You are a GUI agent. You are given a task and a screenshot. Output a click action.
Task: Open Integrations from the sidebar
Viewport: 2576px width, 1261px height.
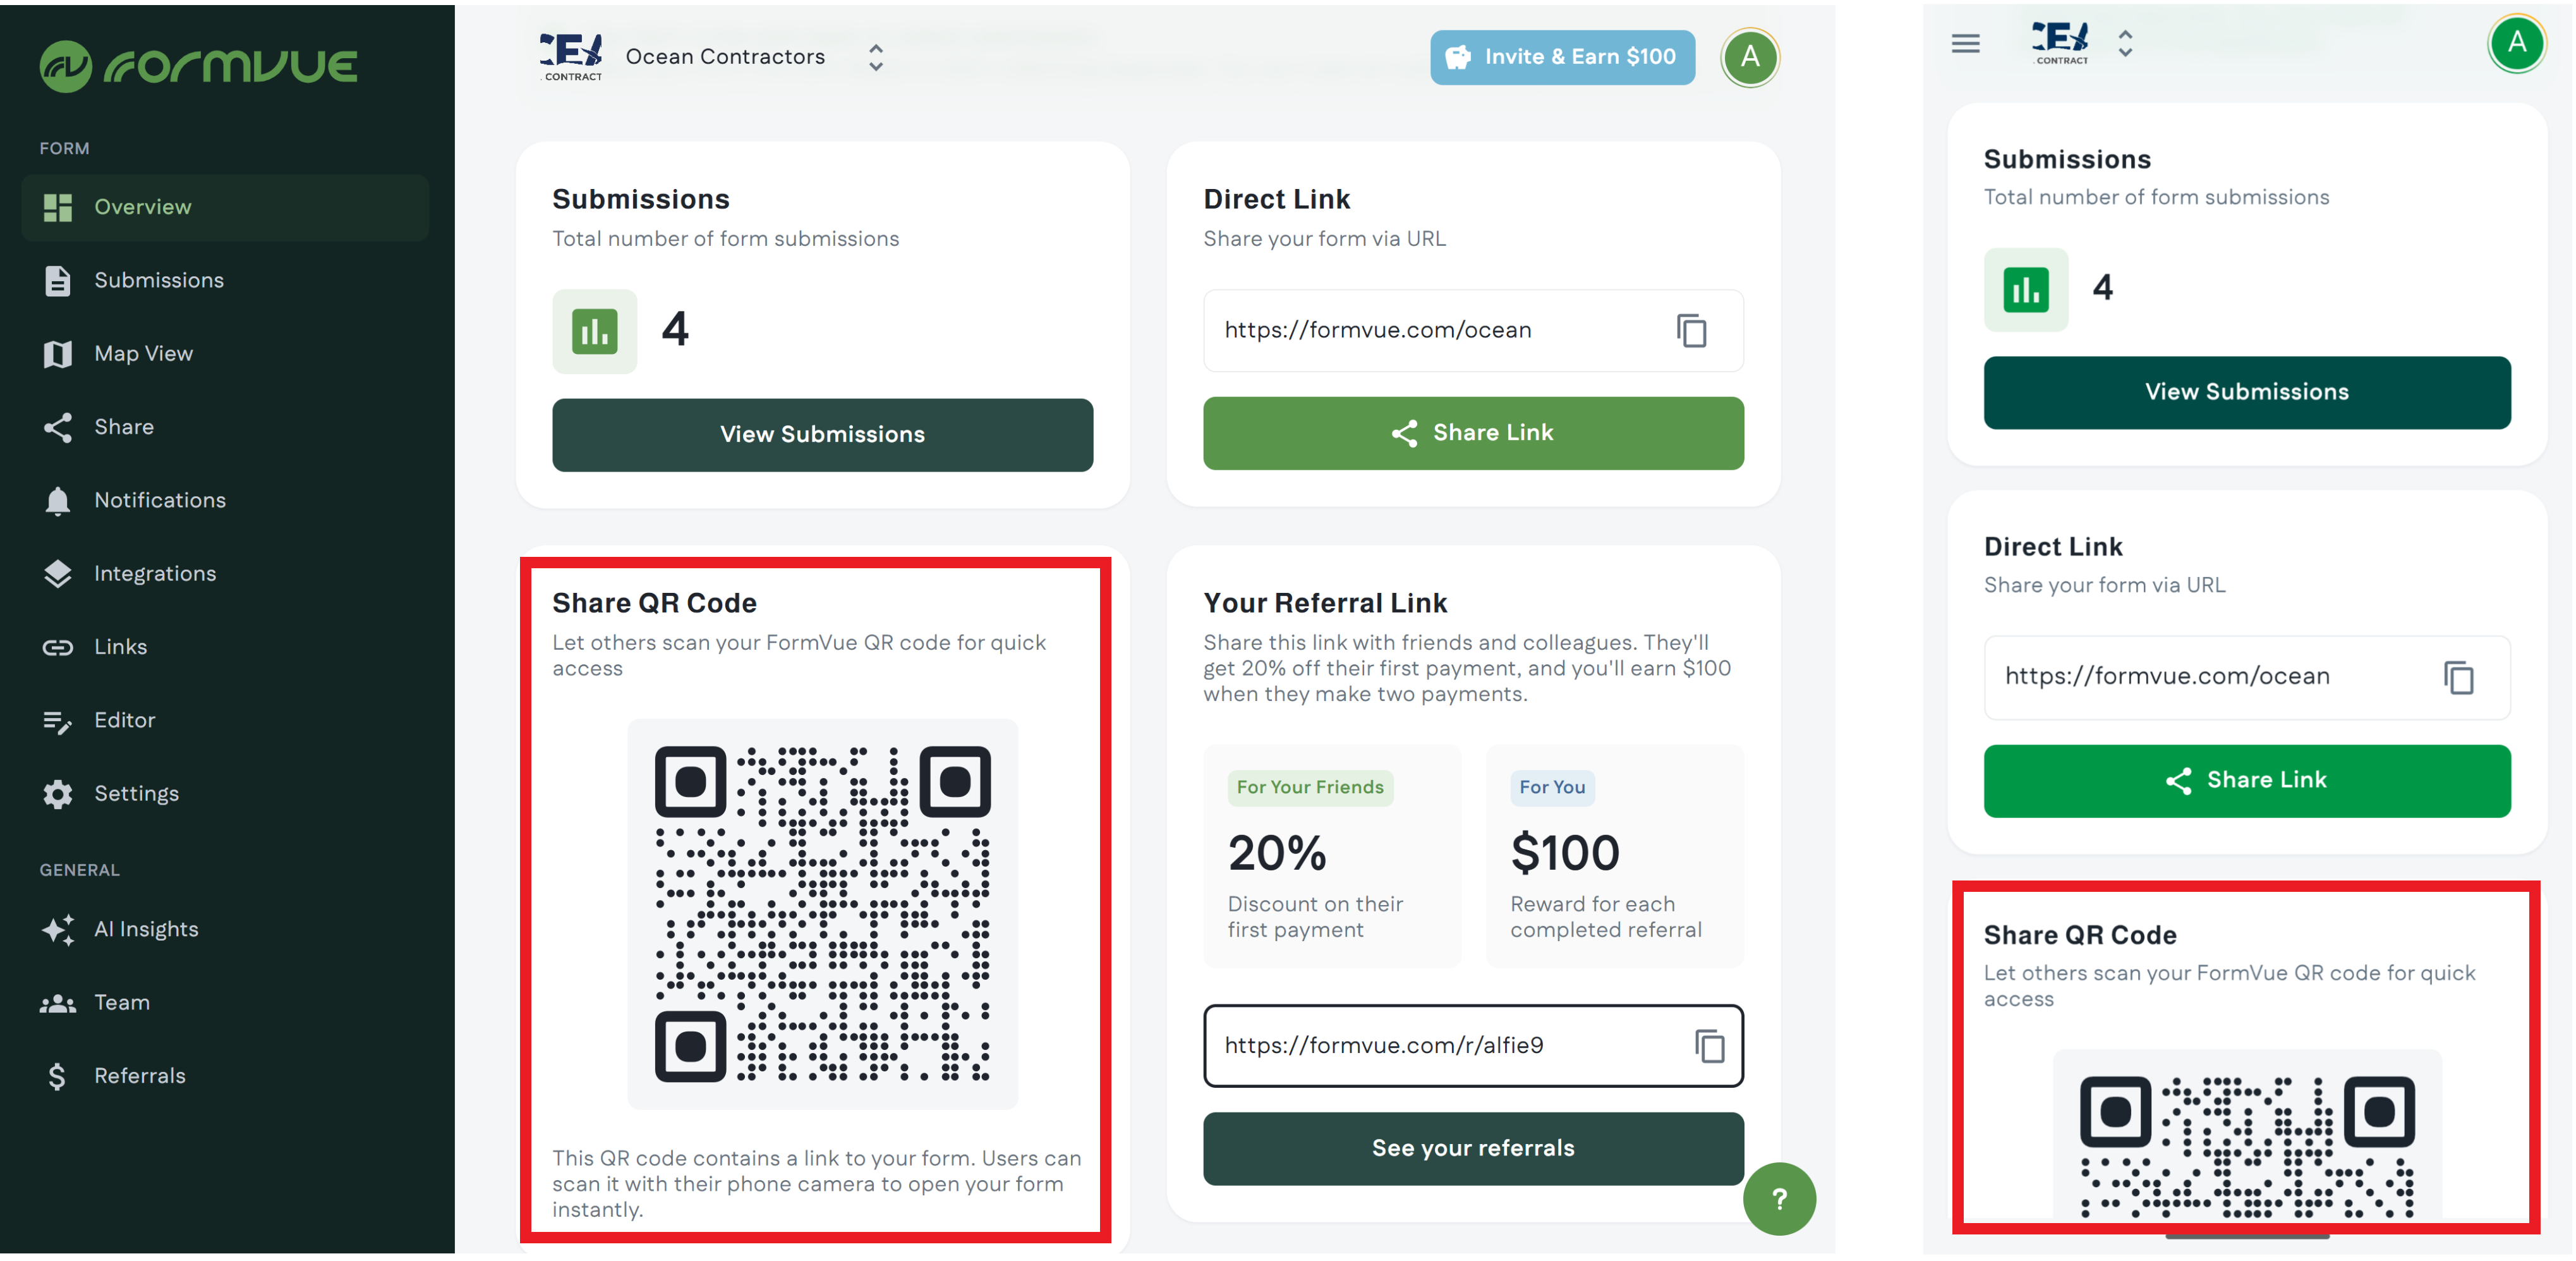58,573
